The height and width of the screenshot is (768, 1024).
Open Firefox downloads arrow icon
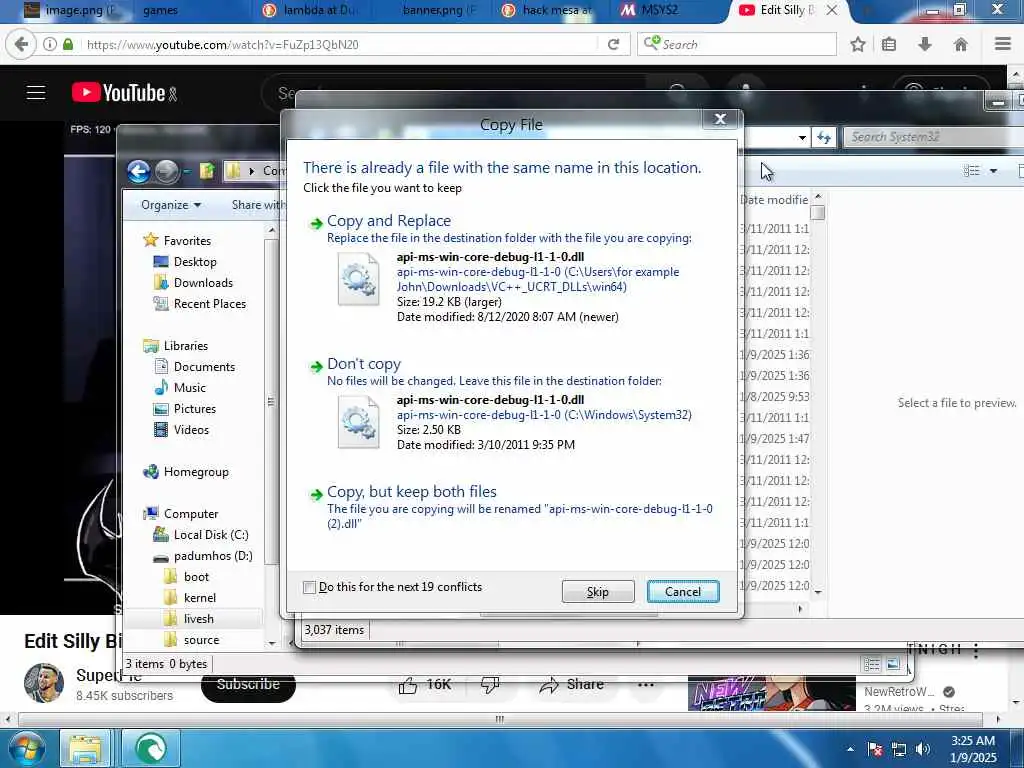click(x=925, y=44)
